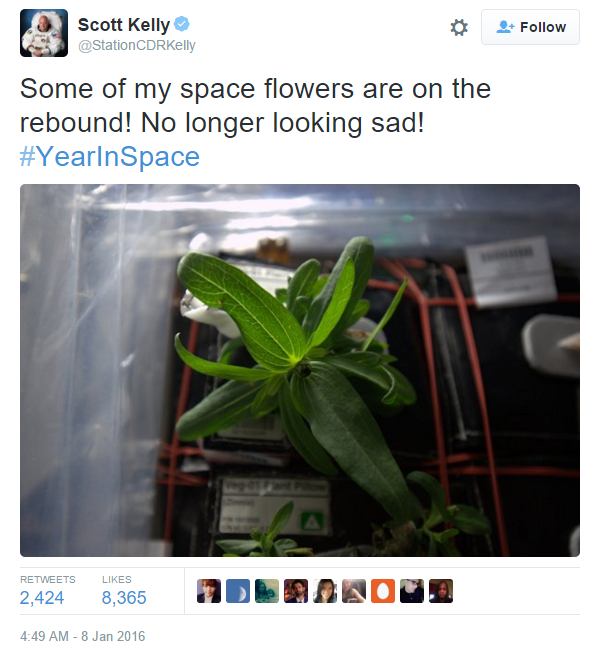Open the Scott Kelly display name link
The image size is (612, 660).
point(124,25)
